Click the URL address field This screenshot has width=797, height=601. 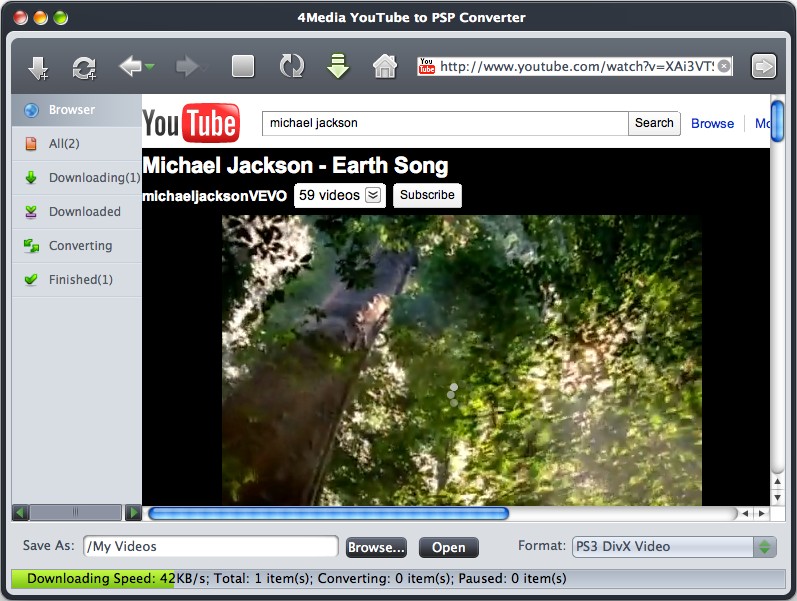[576, 66]
